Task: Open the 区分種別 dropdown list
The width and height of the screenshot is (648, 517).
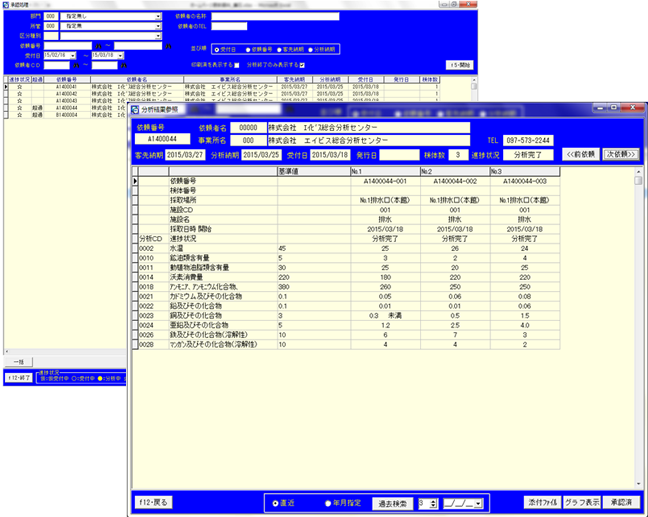Action: (x=158, y=36)
